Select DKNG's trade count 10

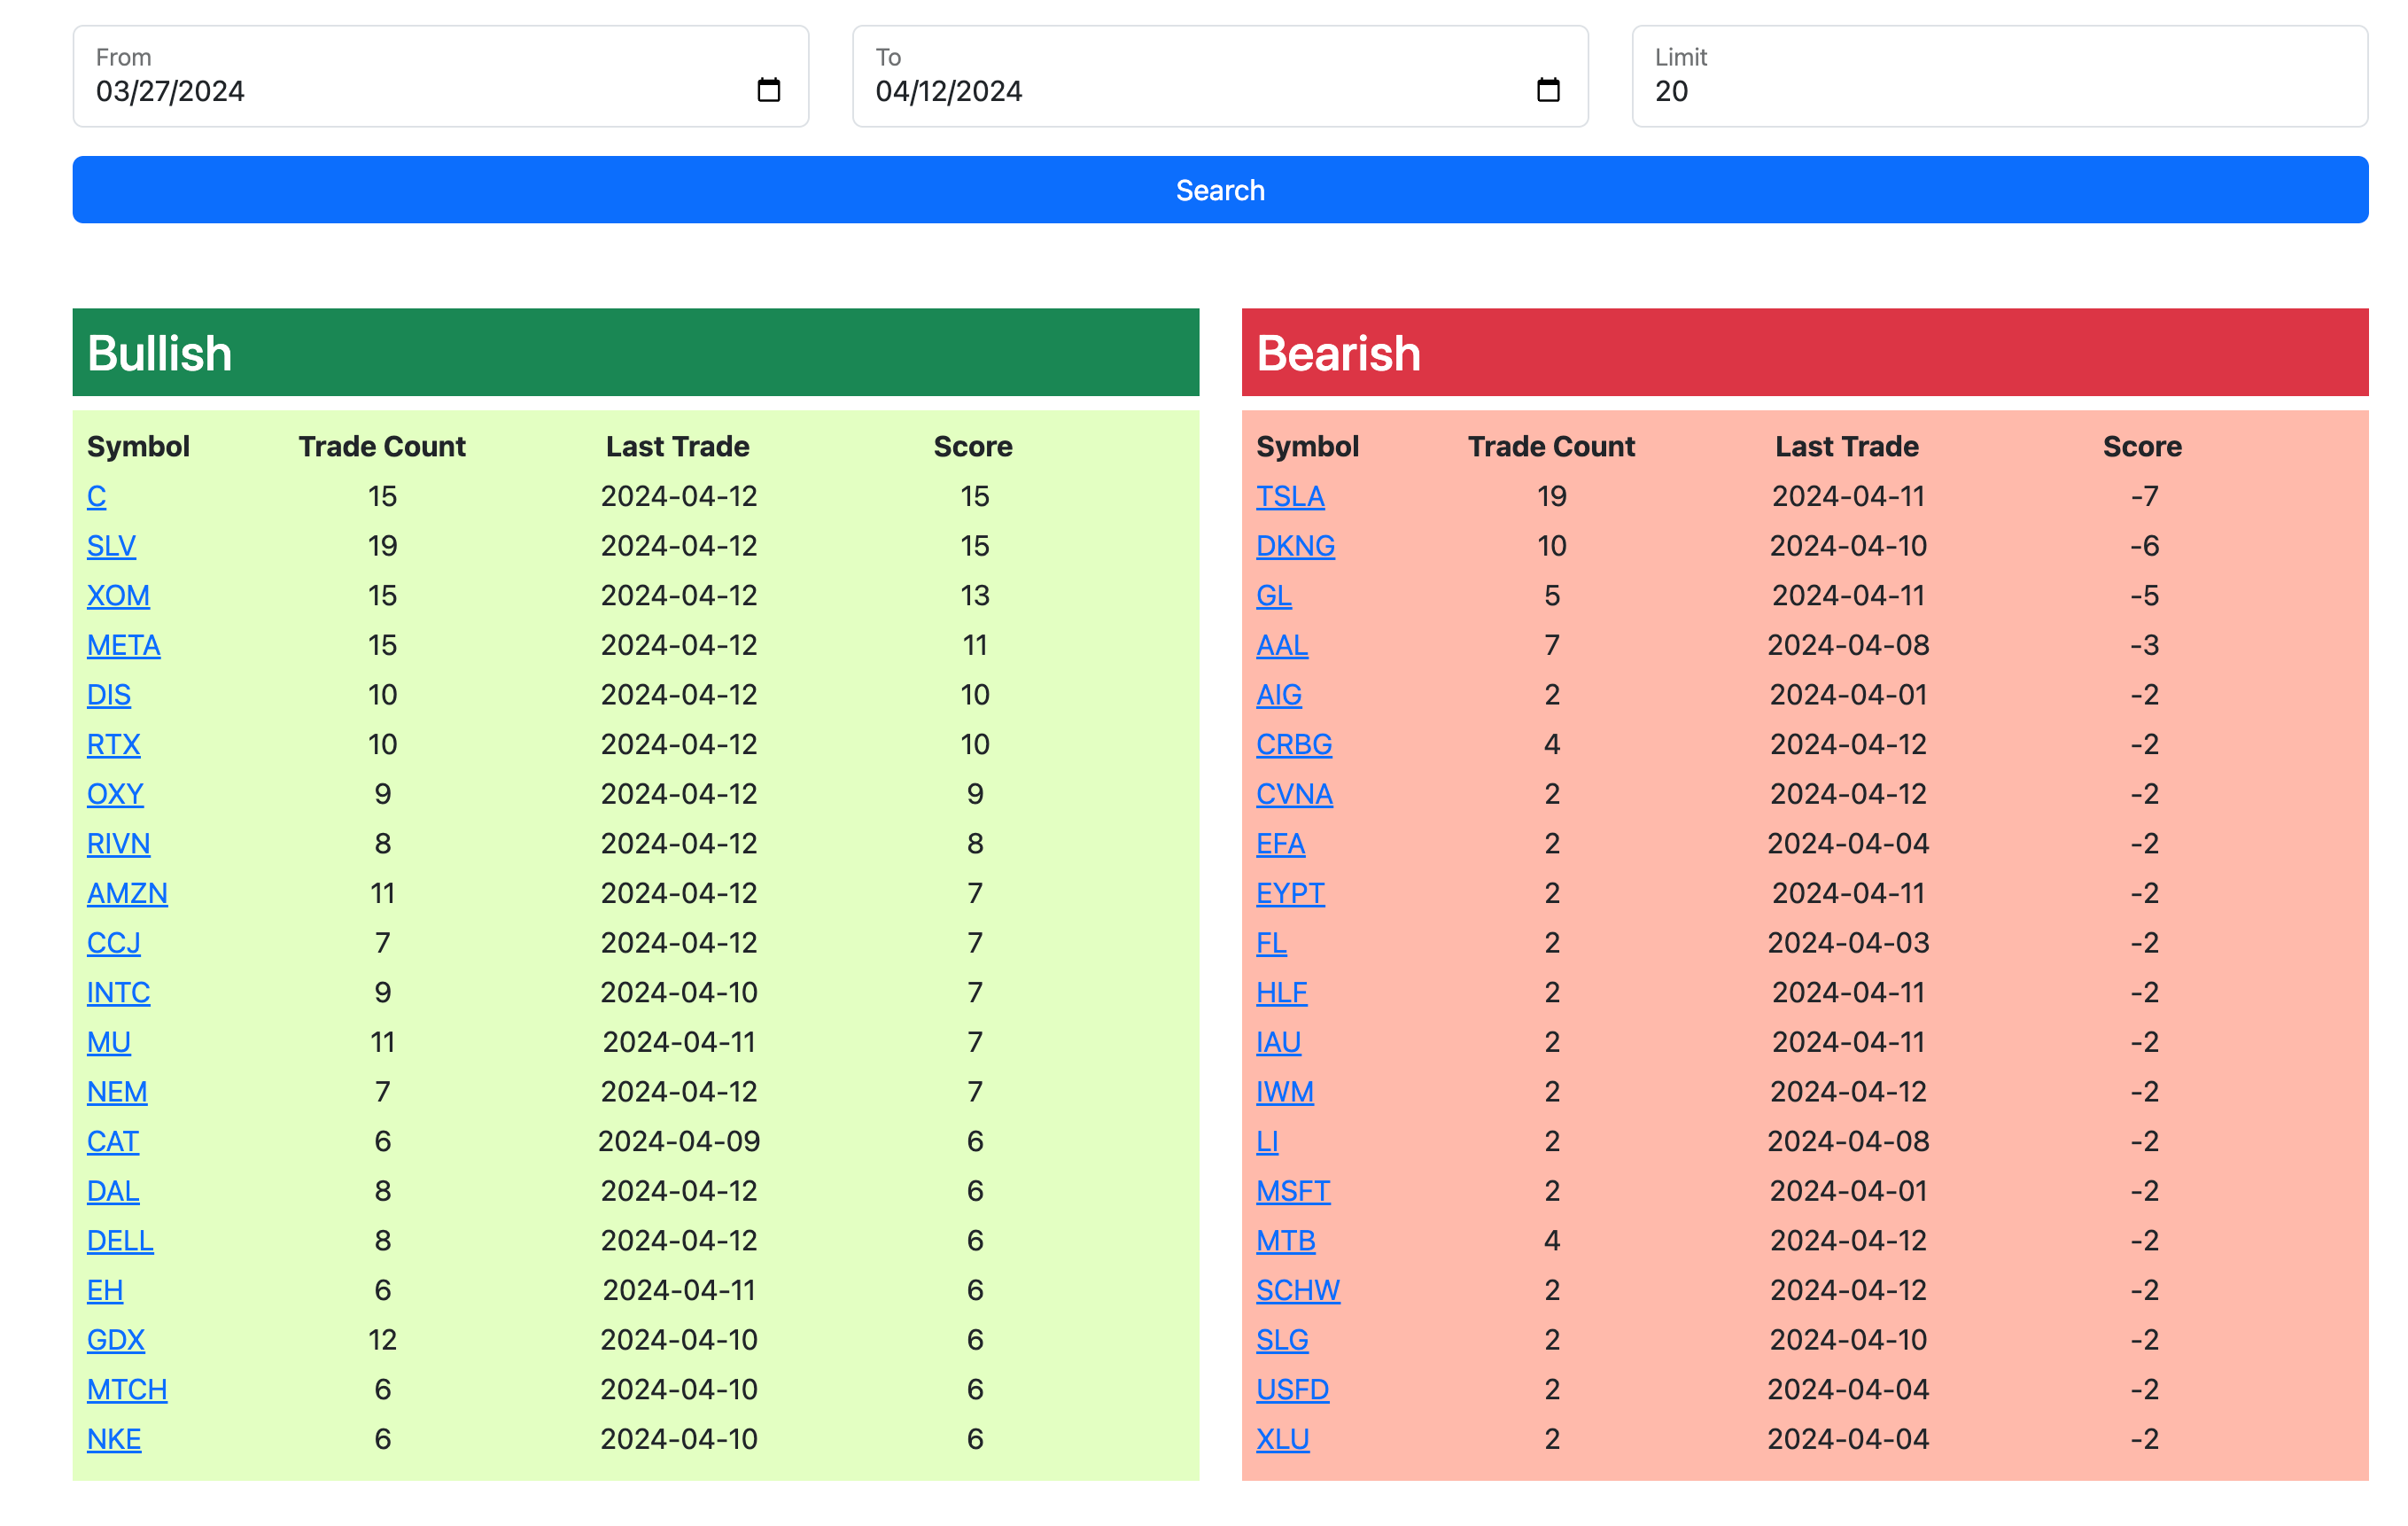[x=1552, y=546]
